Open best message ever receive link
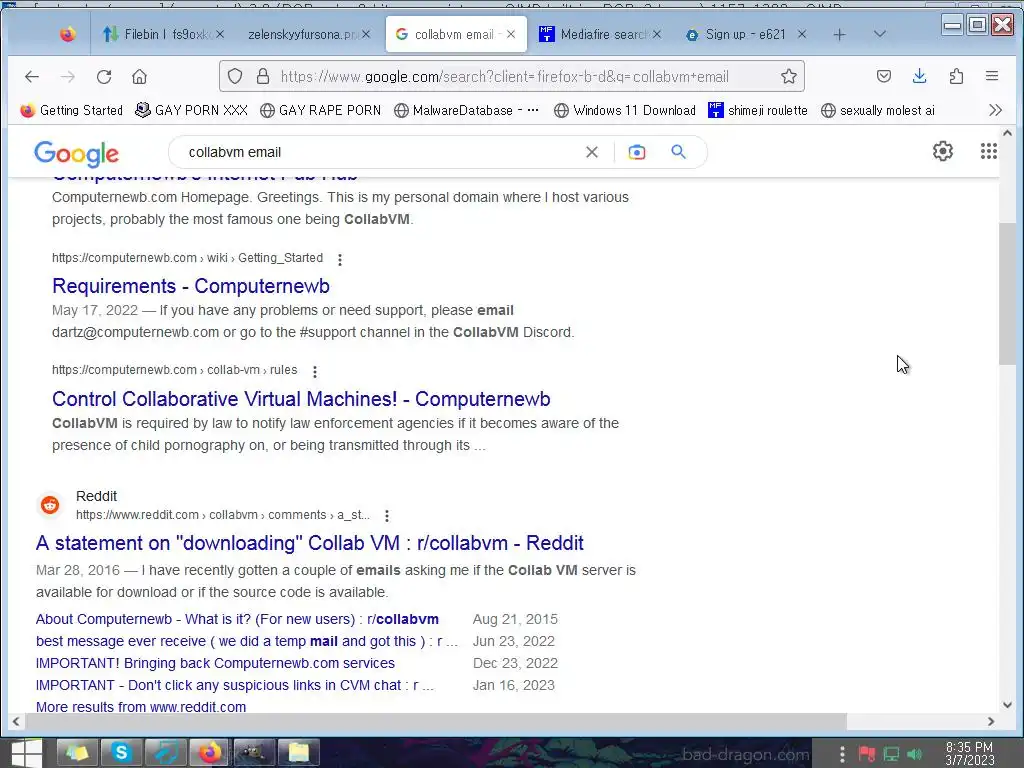The image size is (1024, 768). (246, 641)
